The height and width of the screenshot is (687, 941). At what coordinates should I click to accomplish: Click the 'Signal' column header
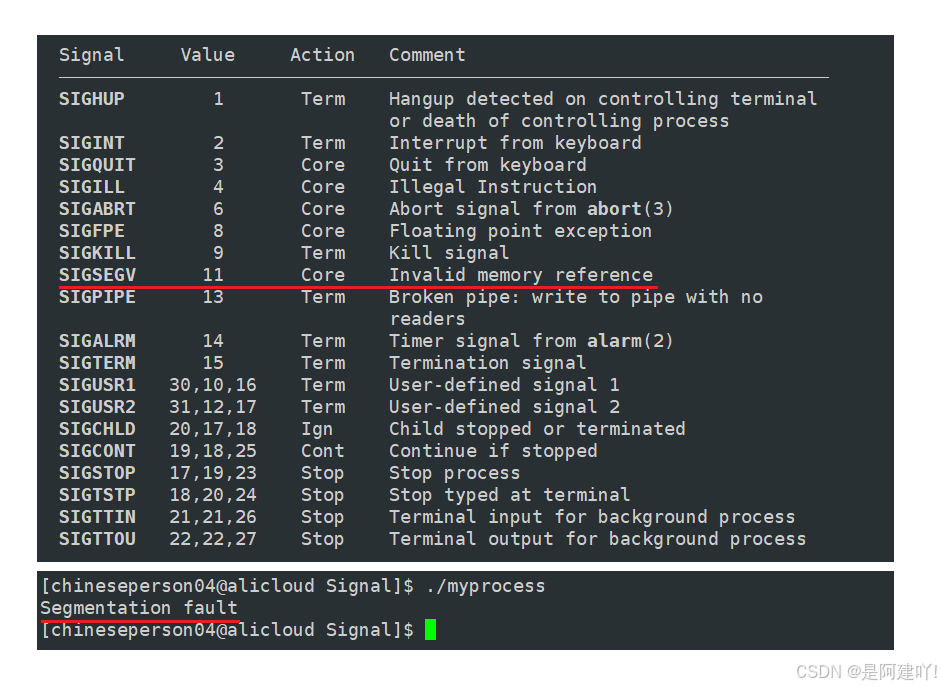tap(92, 55)
